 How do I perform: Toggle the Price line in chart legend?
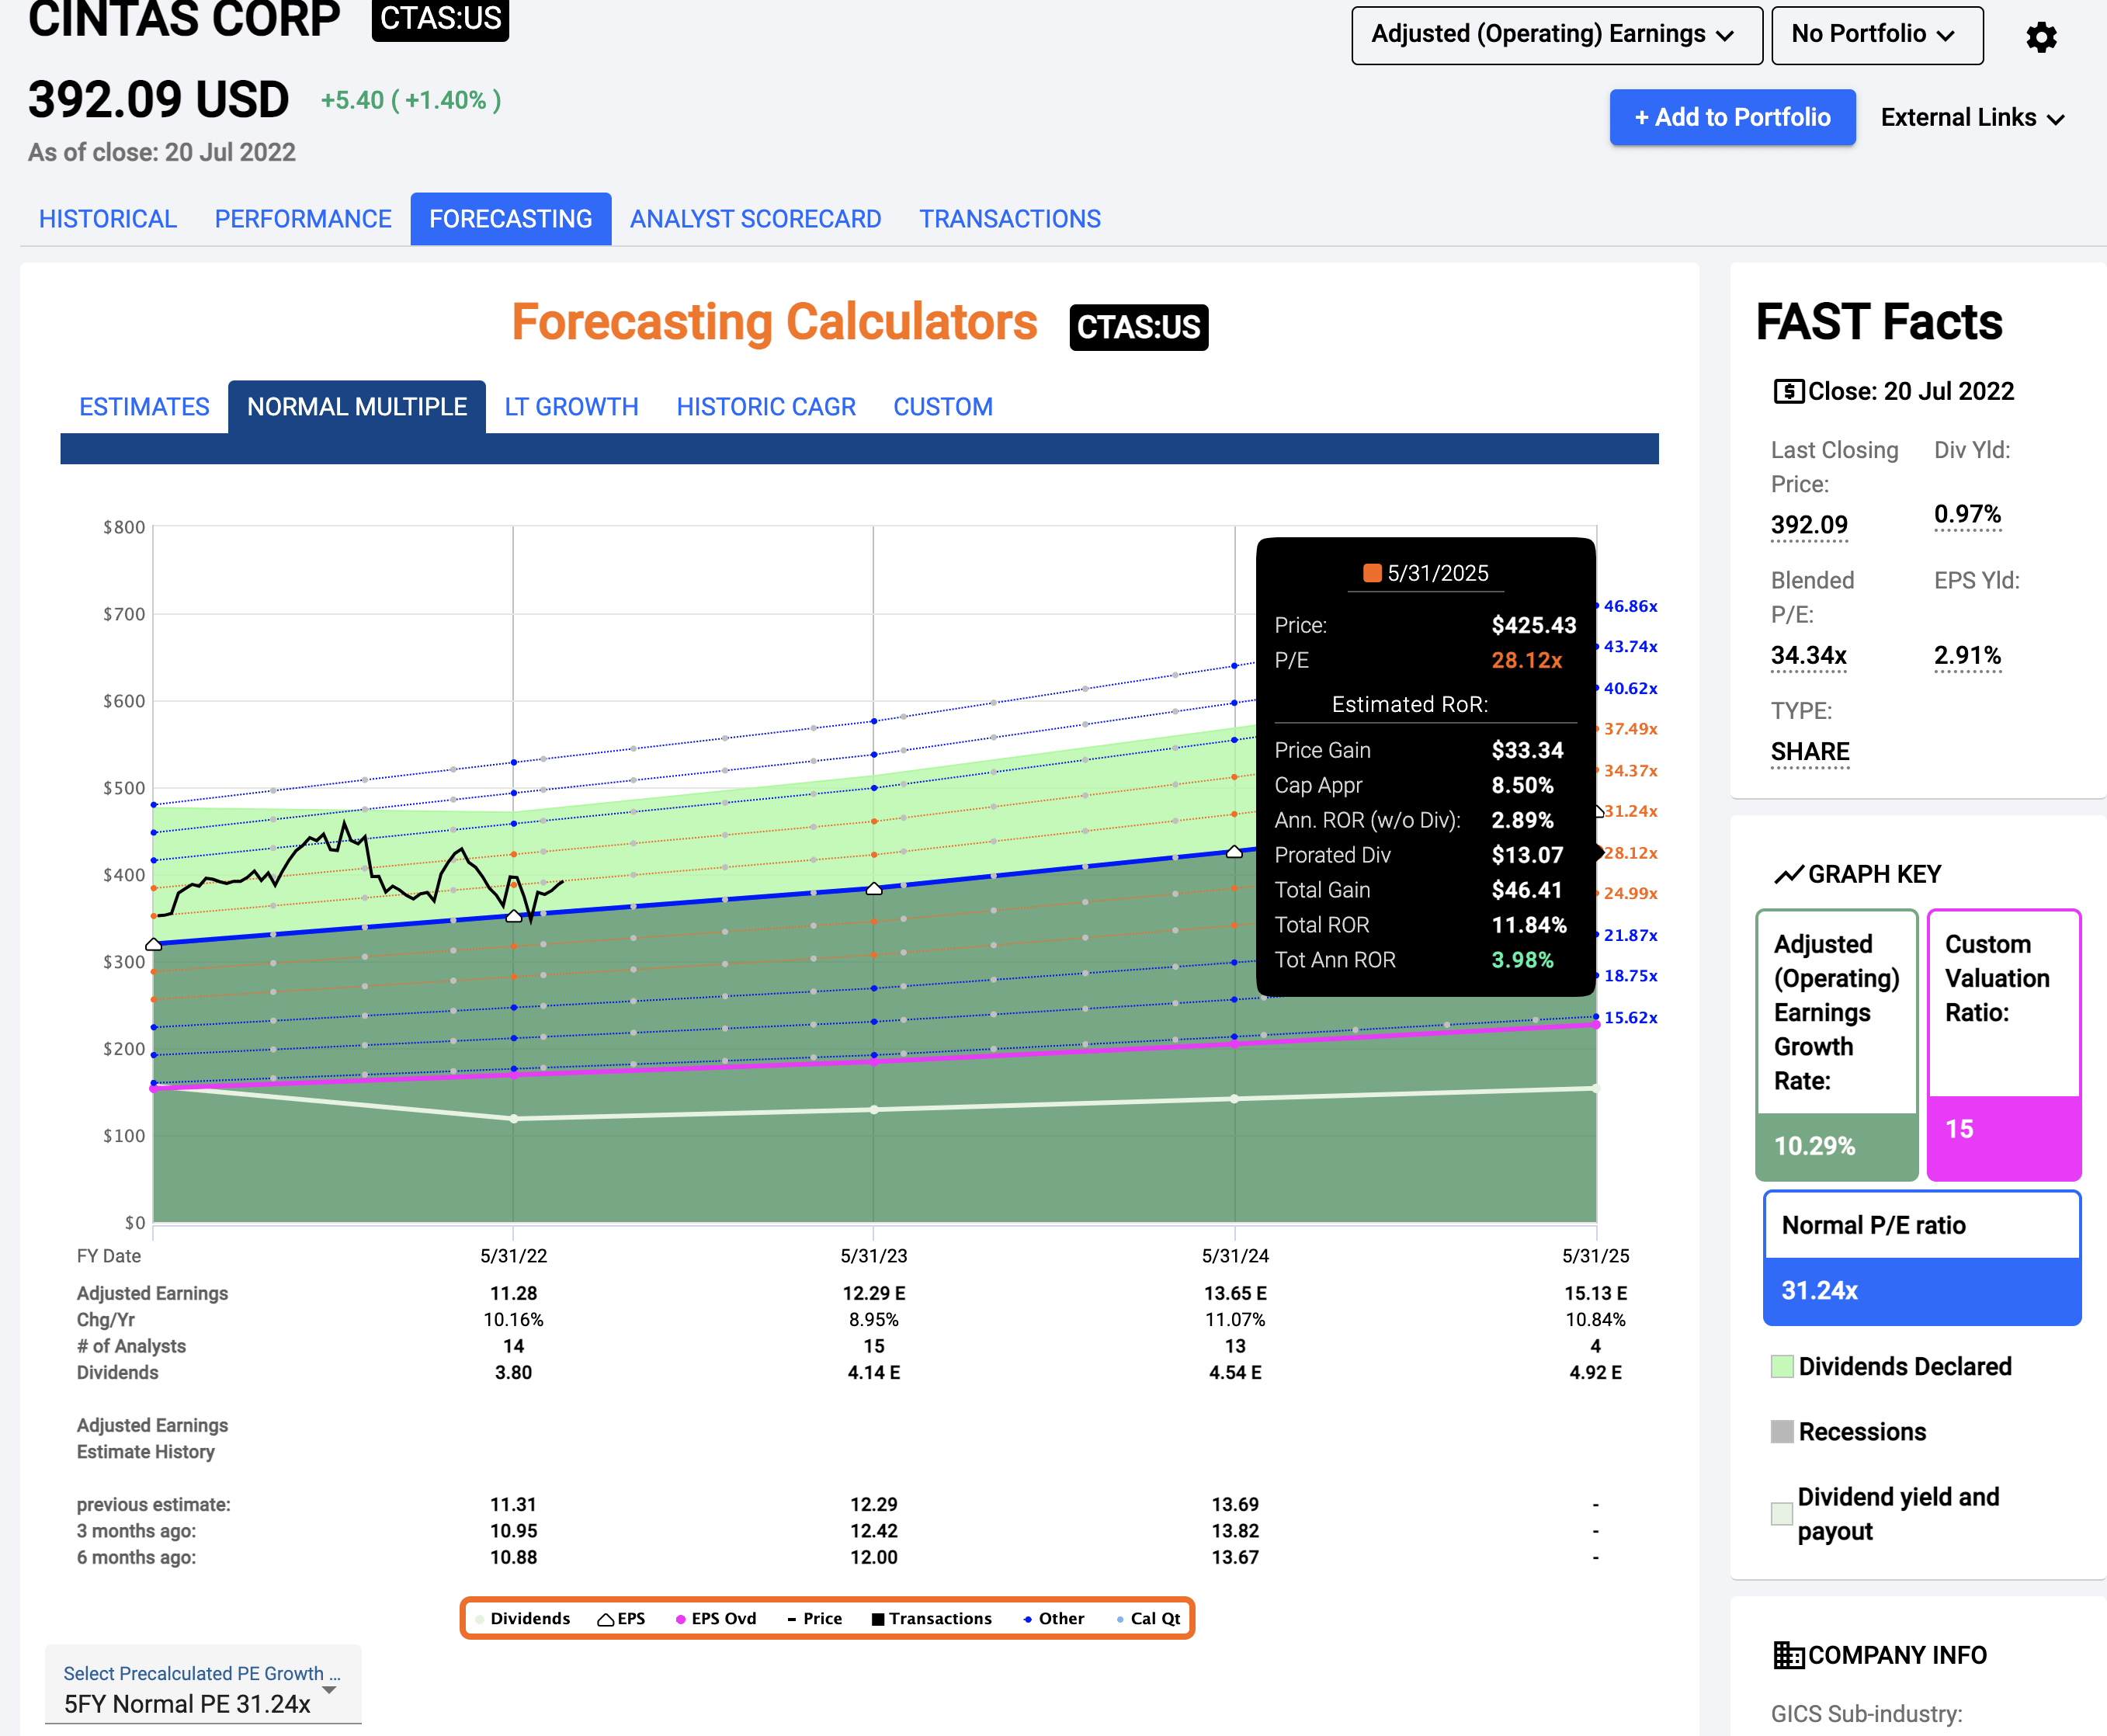814,1618
